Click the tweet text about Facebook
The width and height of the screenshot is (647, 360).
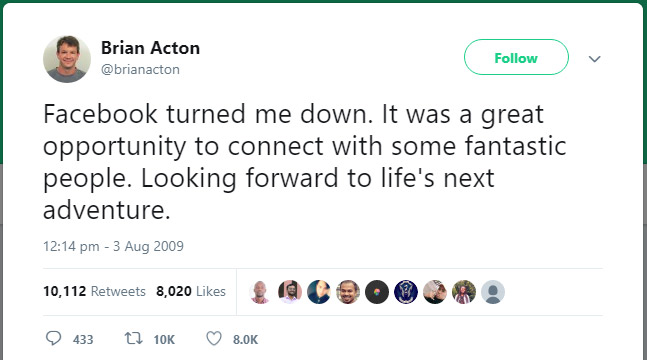(305, 162)
